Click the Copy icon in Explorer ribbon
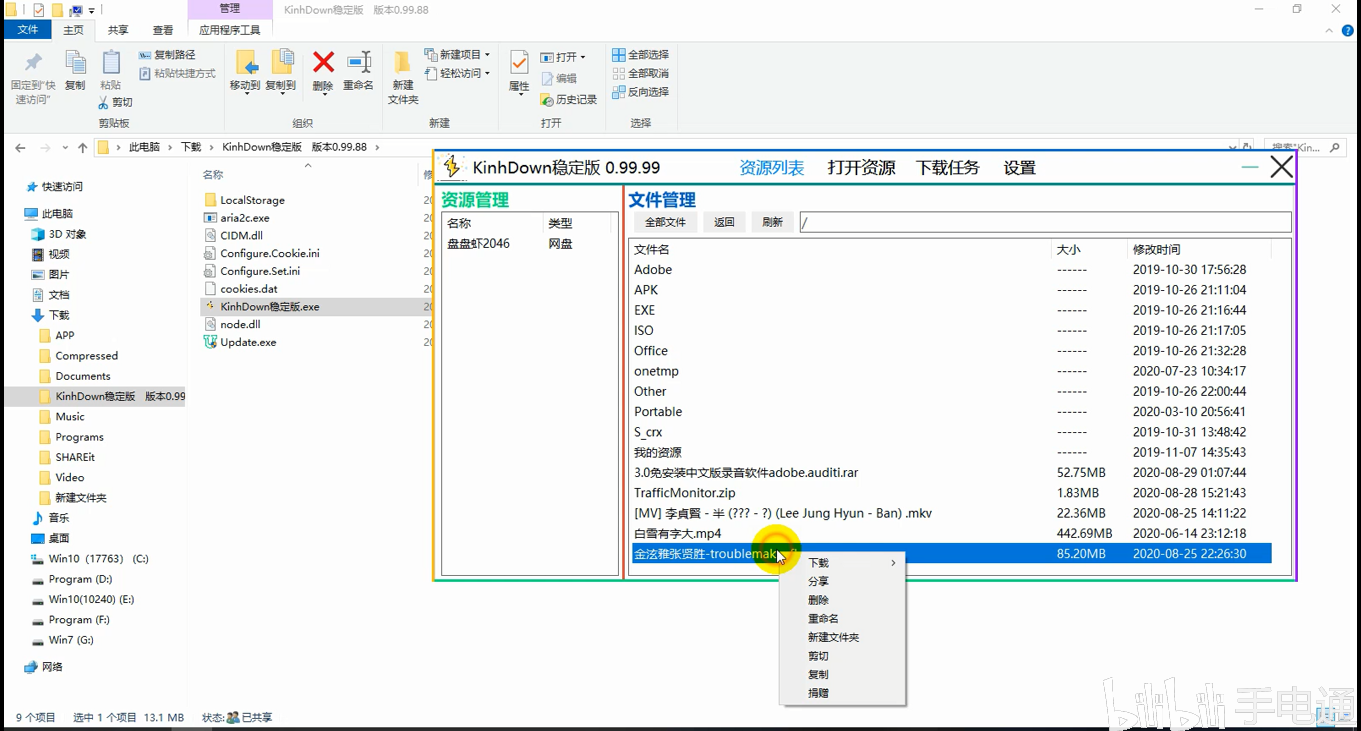1361x731 pixels. 75,64
